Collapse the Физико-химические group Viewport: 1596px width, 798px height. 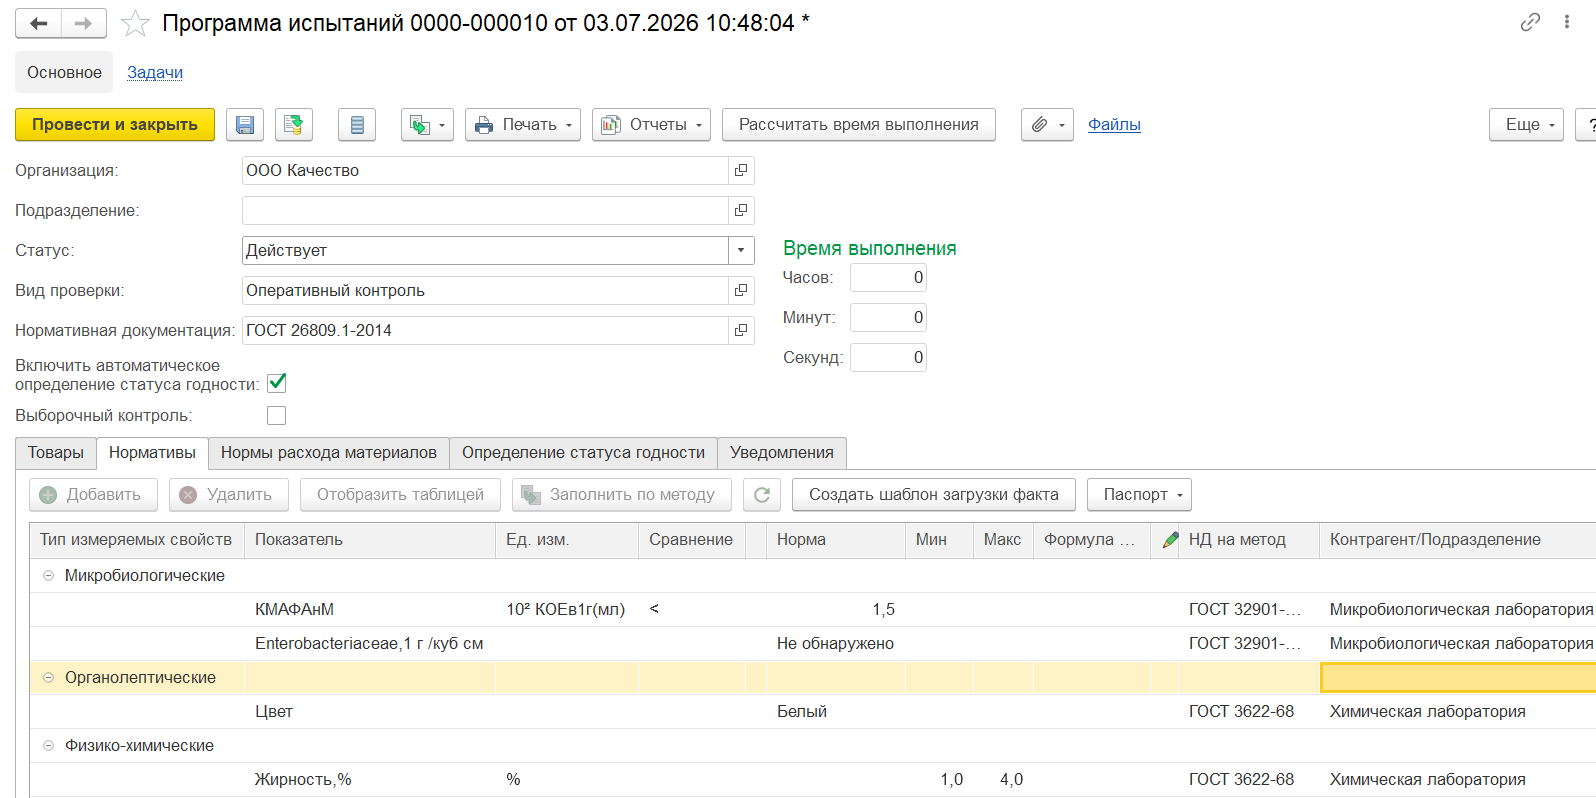(x=48, y=746)
